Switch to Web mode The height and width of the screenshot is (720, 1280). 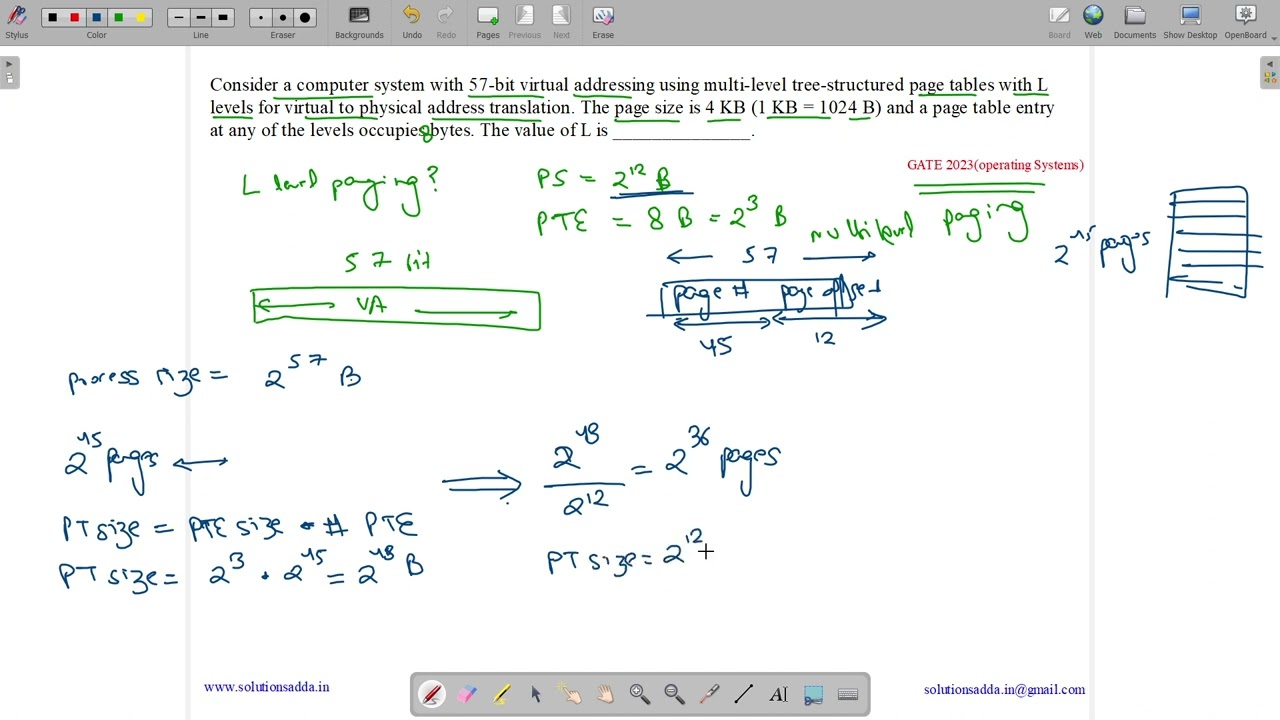click(x=1093, y=22)
